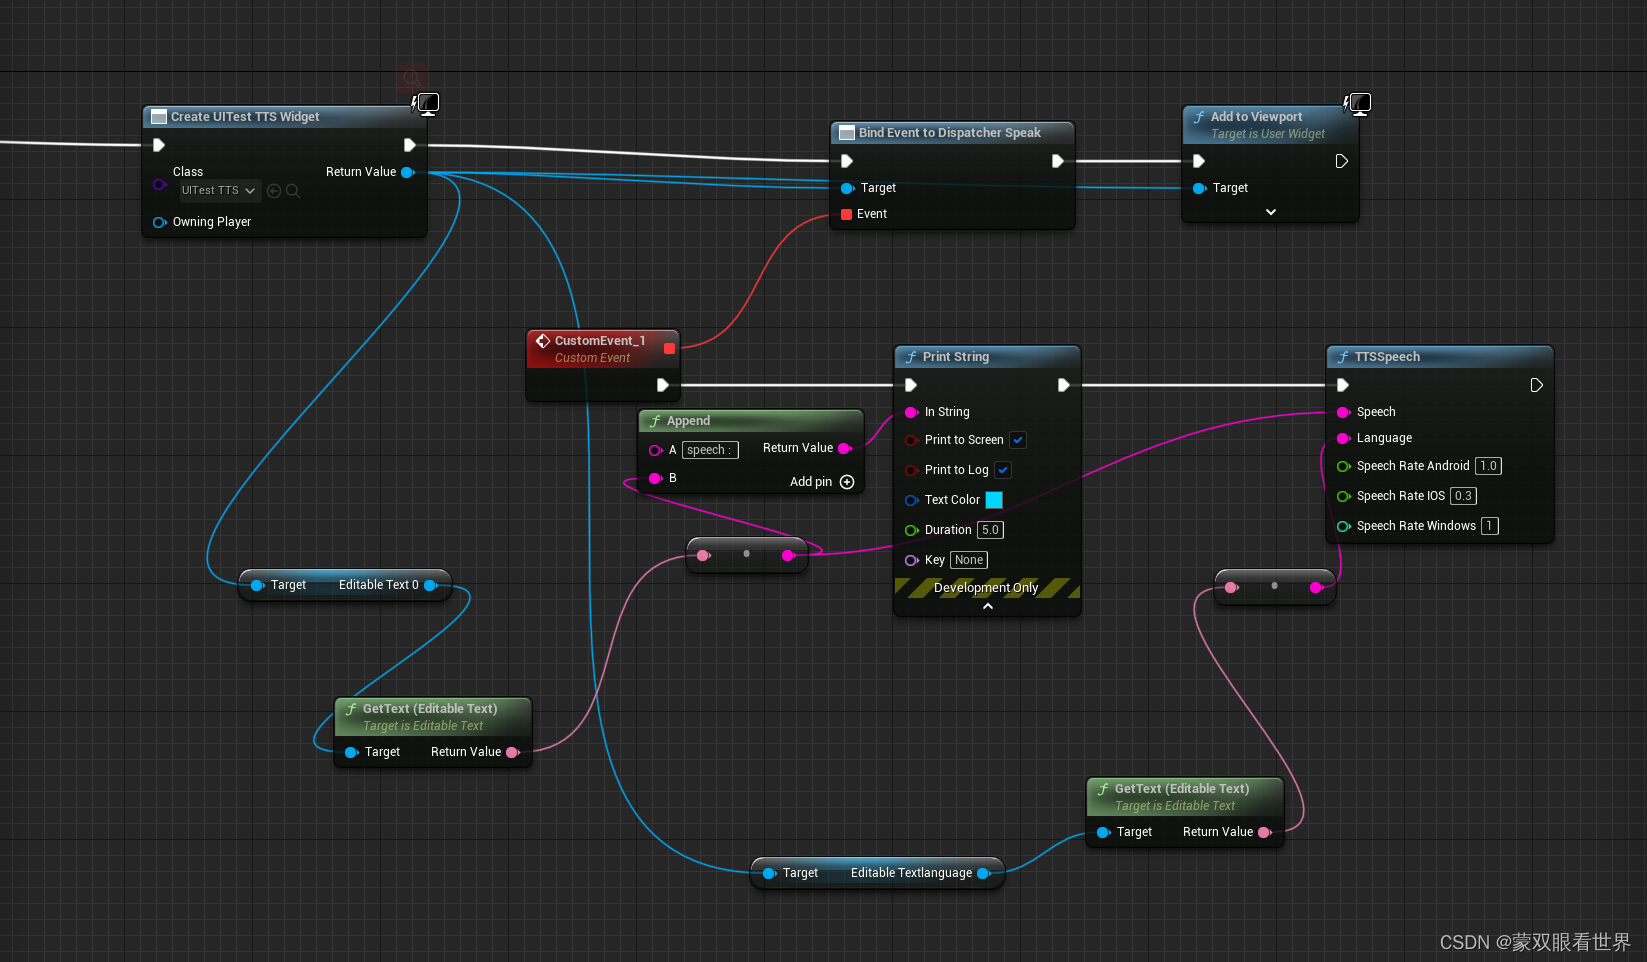Click Return Value pin of left GetText node
The image size is (1647, 962).
click(513, 752)
